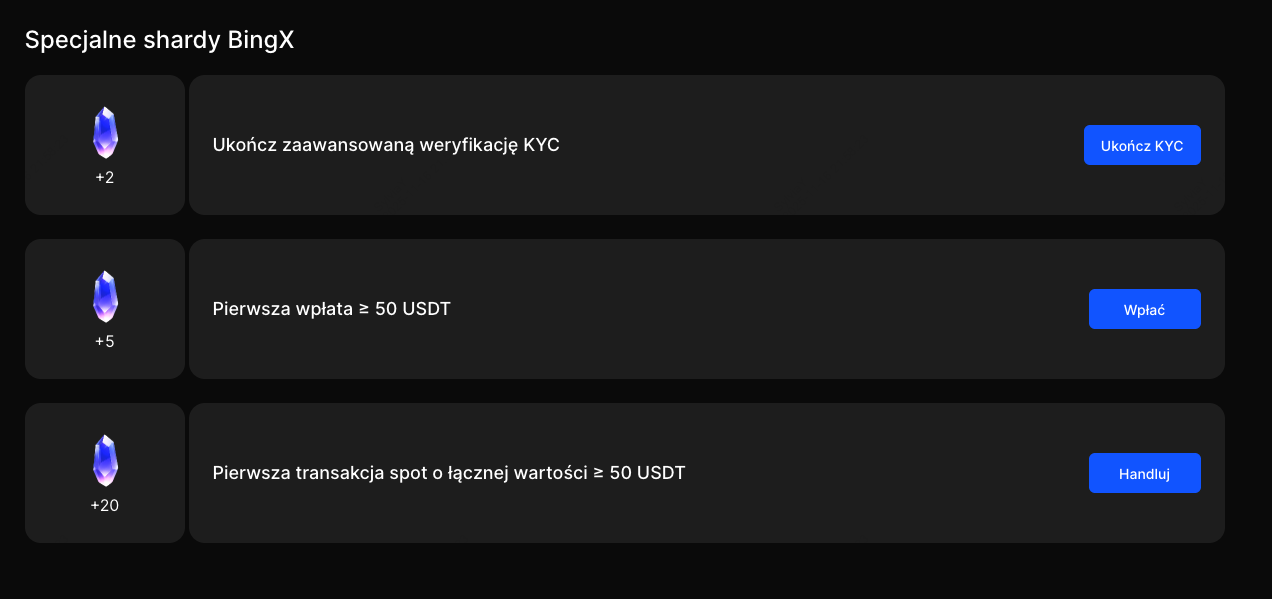The width and height of the screenshot is (1272, 599).
Task: Click the shard crystal icon above +20
Action: click(105, 460)
